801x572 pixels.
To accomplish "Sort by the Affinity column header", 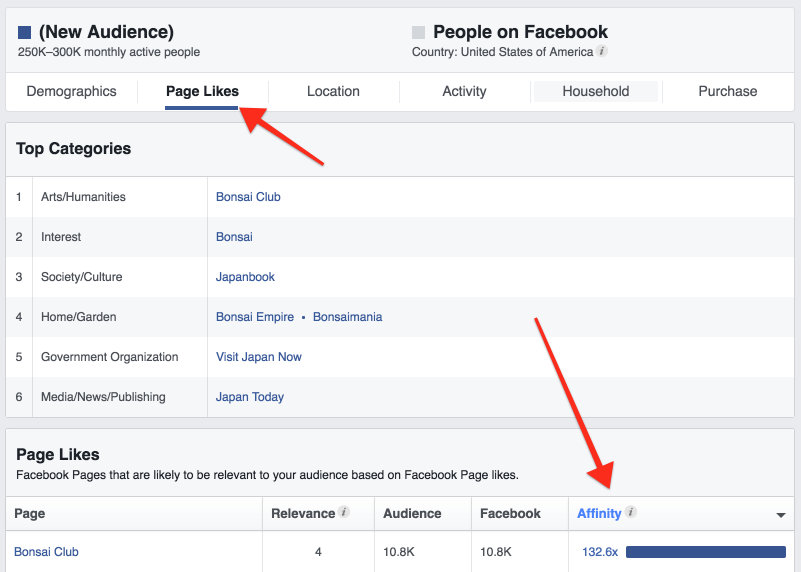I will 599,513.
